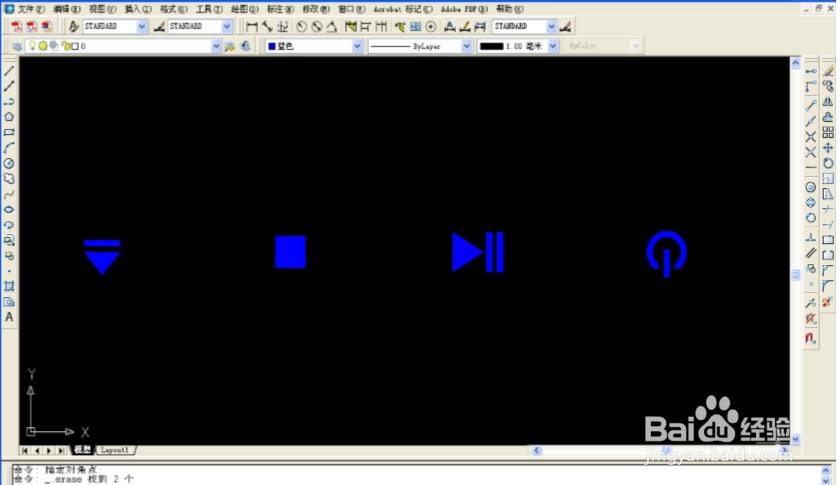Select the Multiline Text tool (A)

point(9,317)
